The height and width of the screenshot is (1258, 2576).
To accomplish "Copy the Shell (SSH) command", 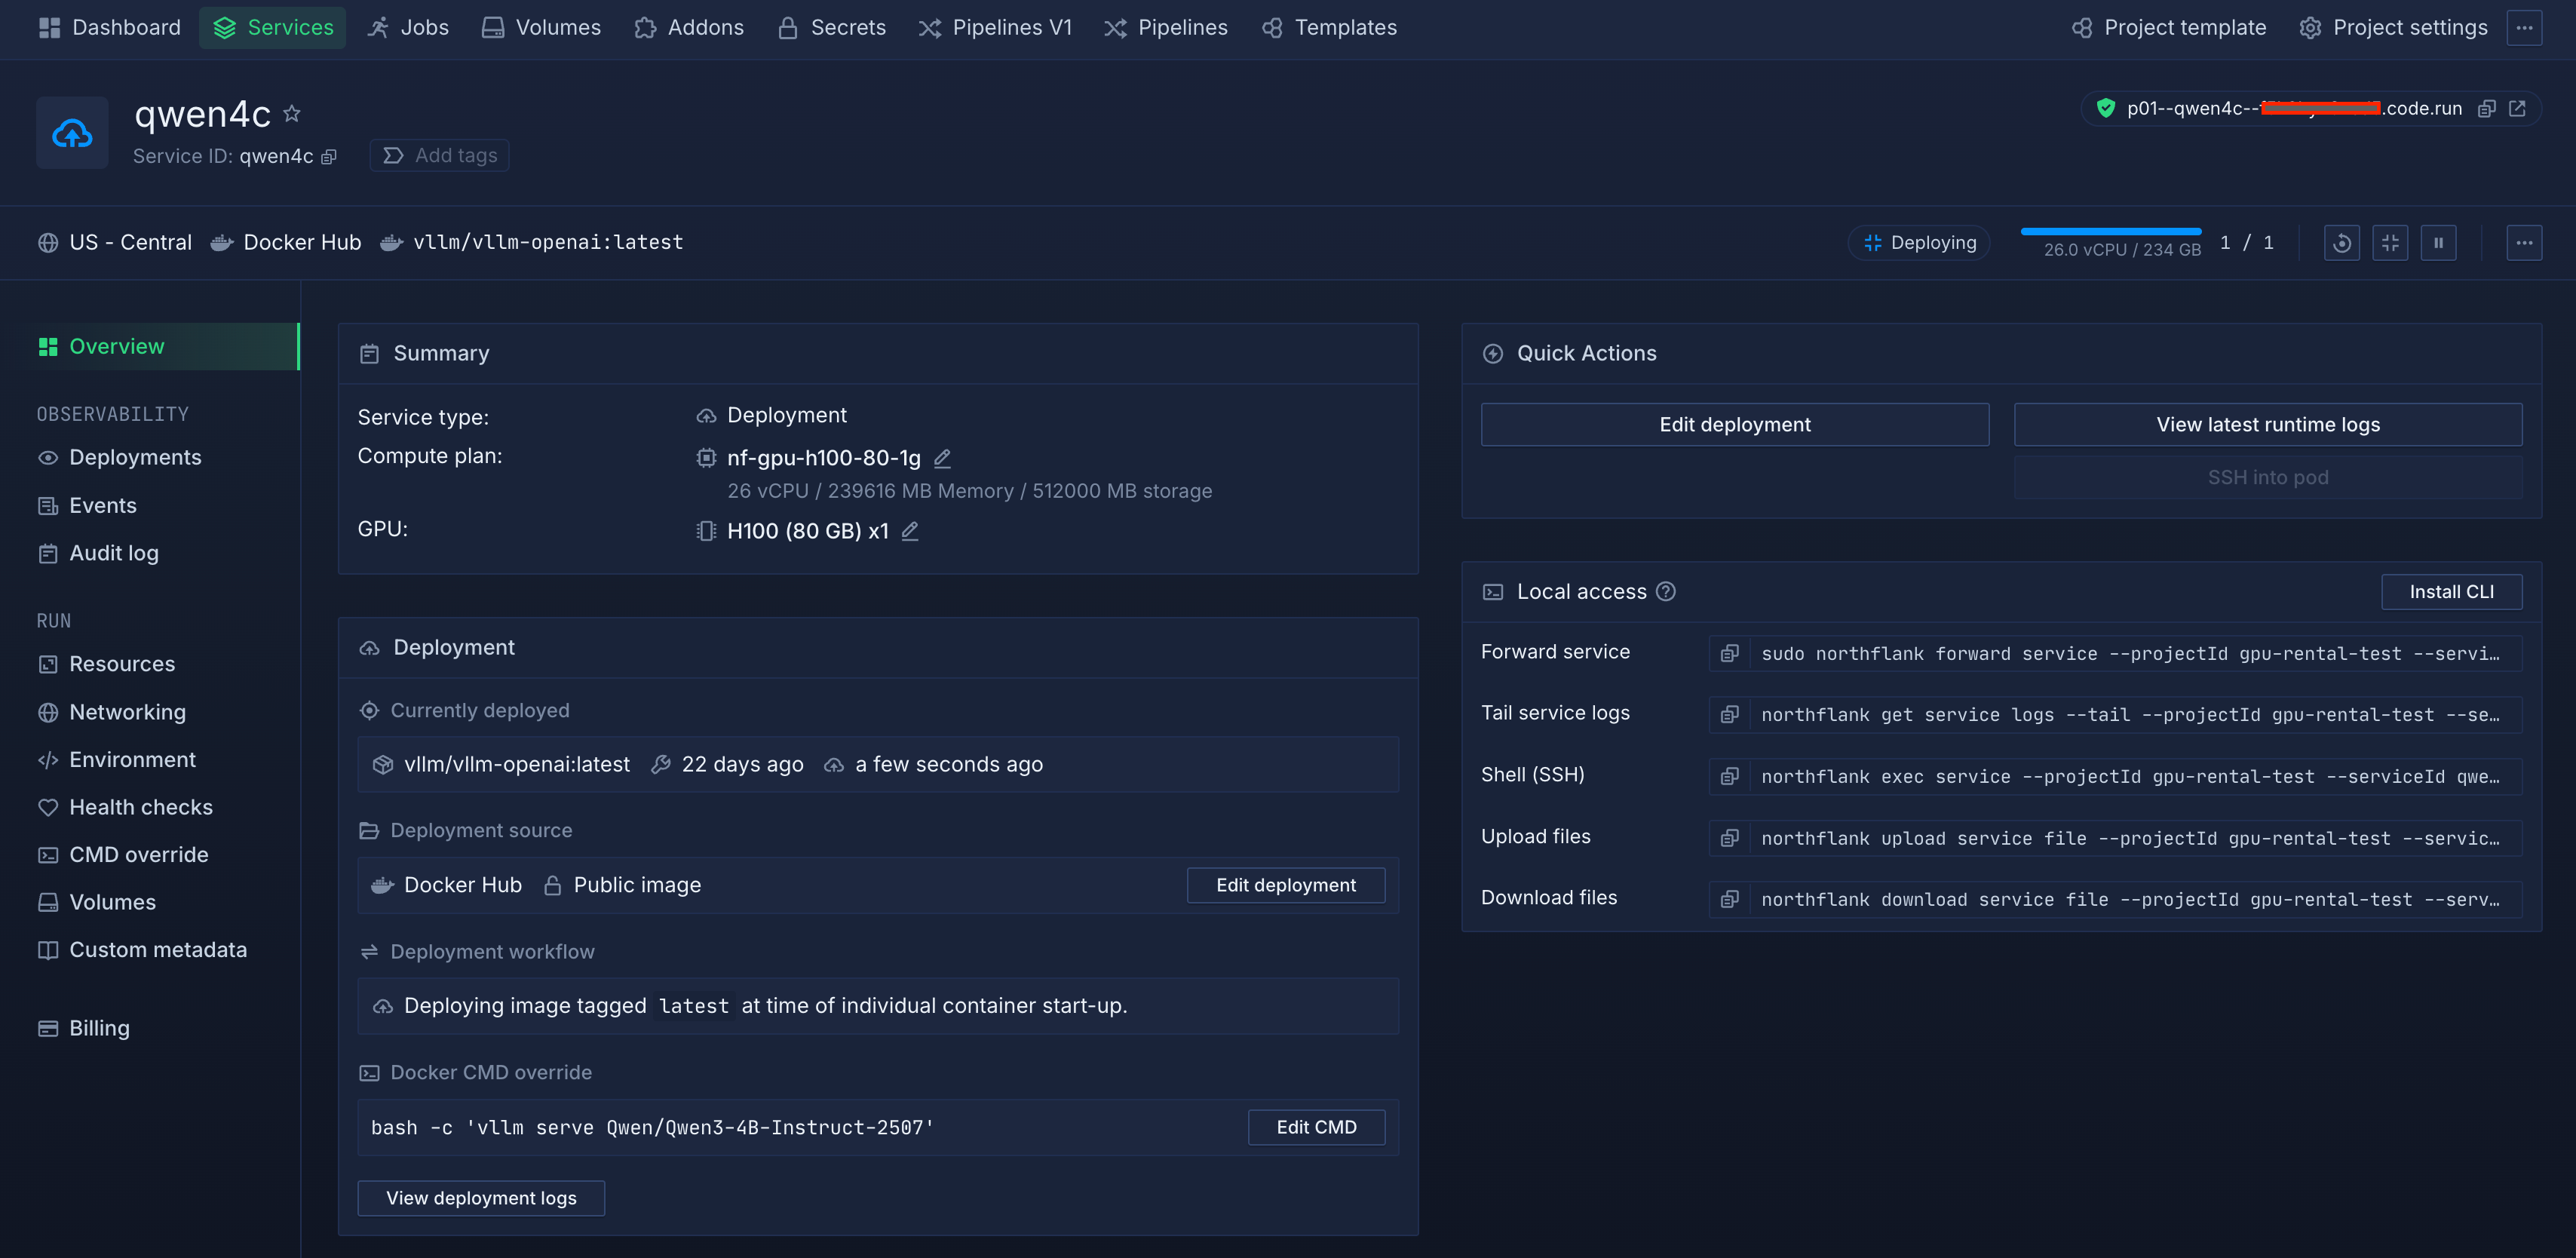I will 1729,776.
